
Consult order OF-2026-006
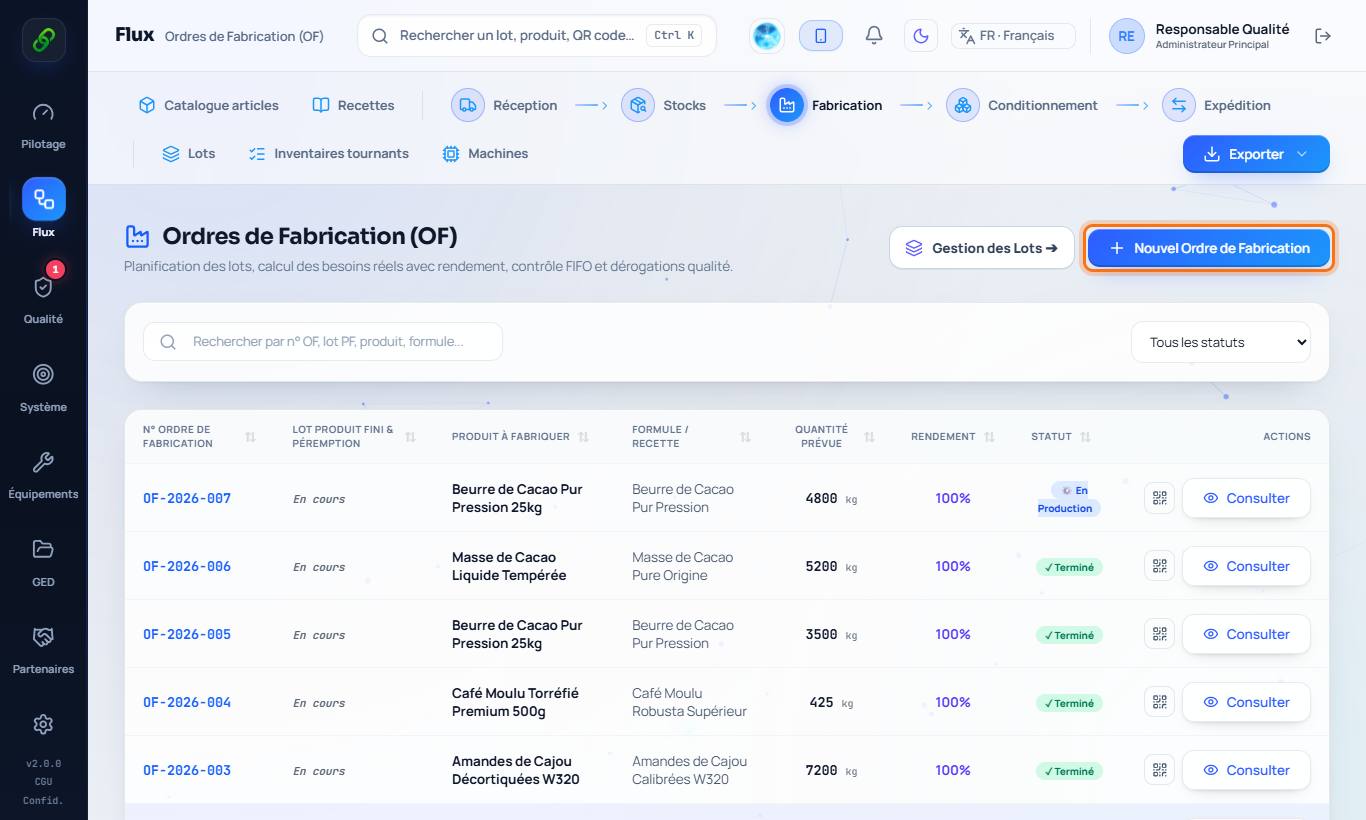(x=1246, y=566)
